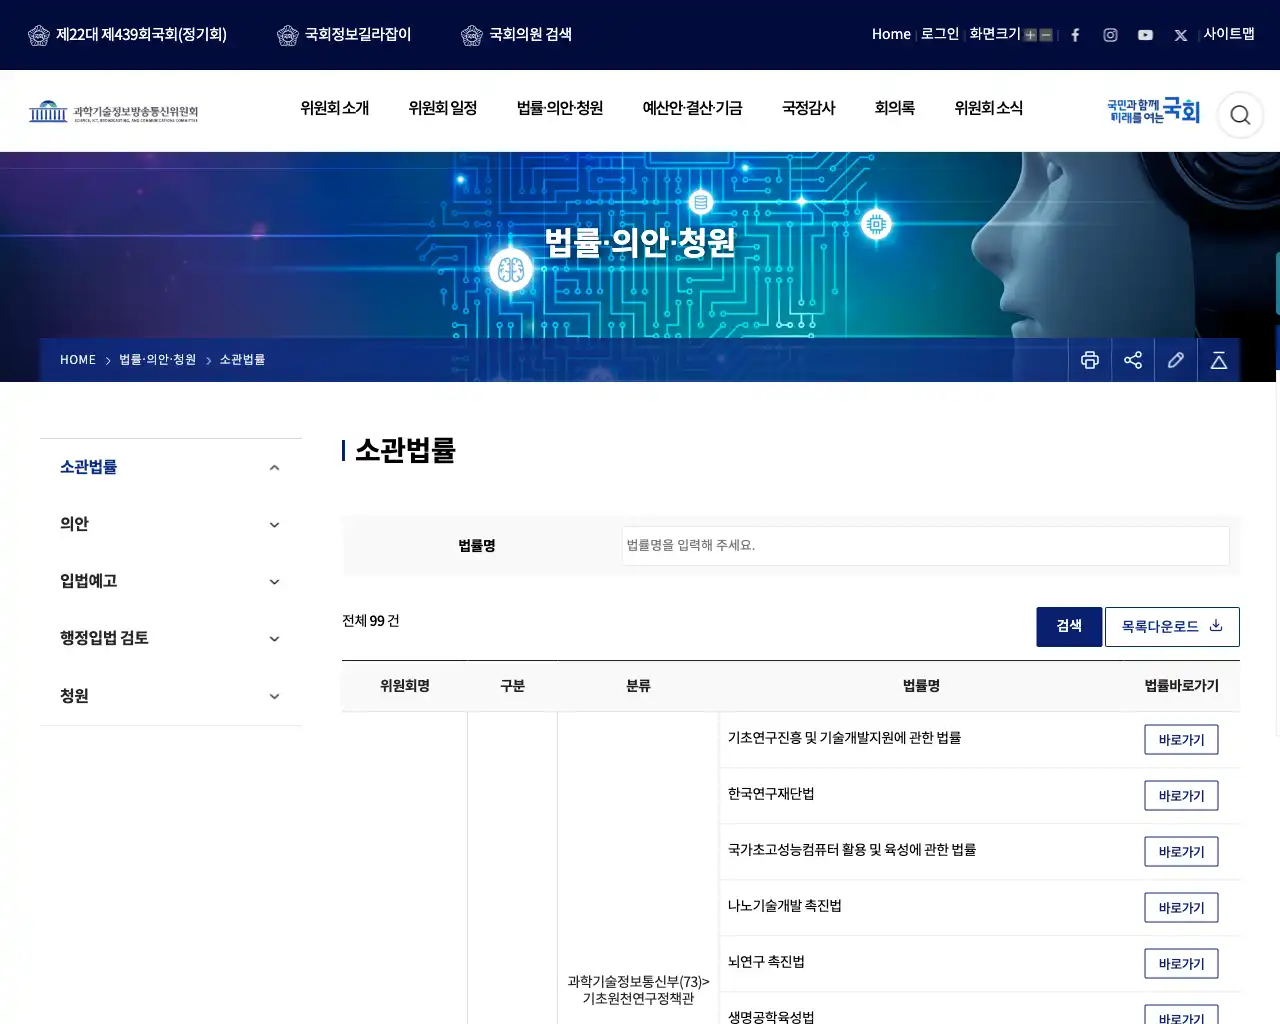Go to 국회의원 검색 link

pyautogui.click(x=517, y=35)
